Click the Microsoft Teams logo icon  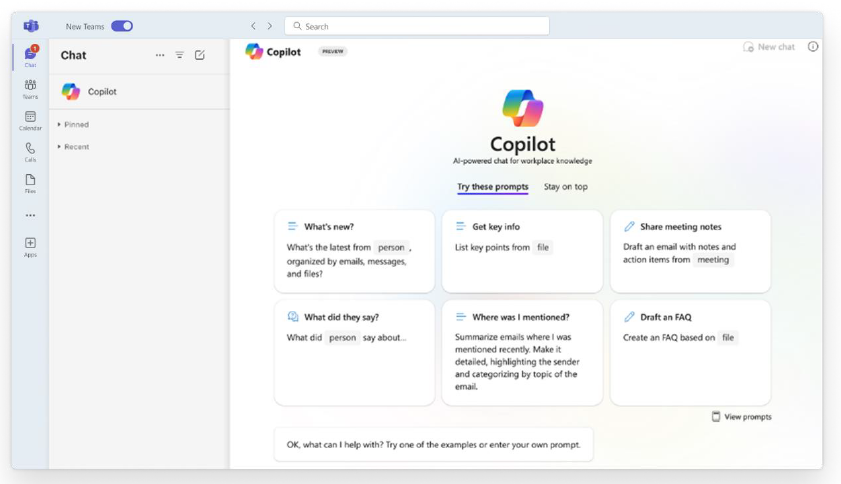(x=31, y=26)
